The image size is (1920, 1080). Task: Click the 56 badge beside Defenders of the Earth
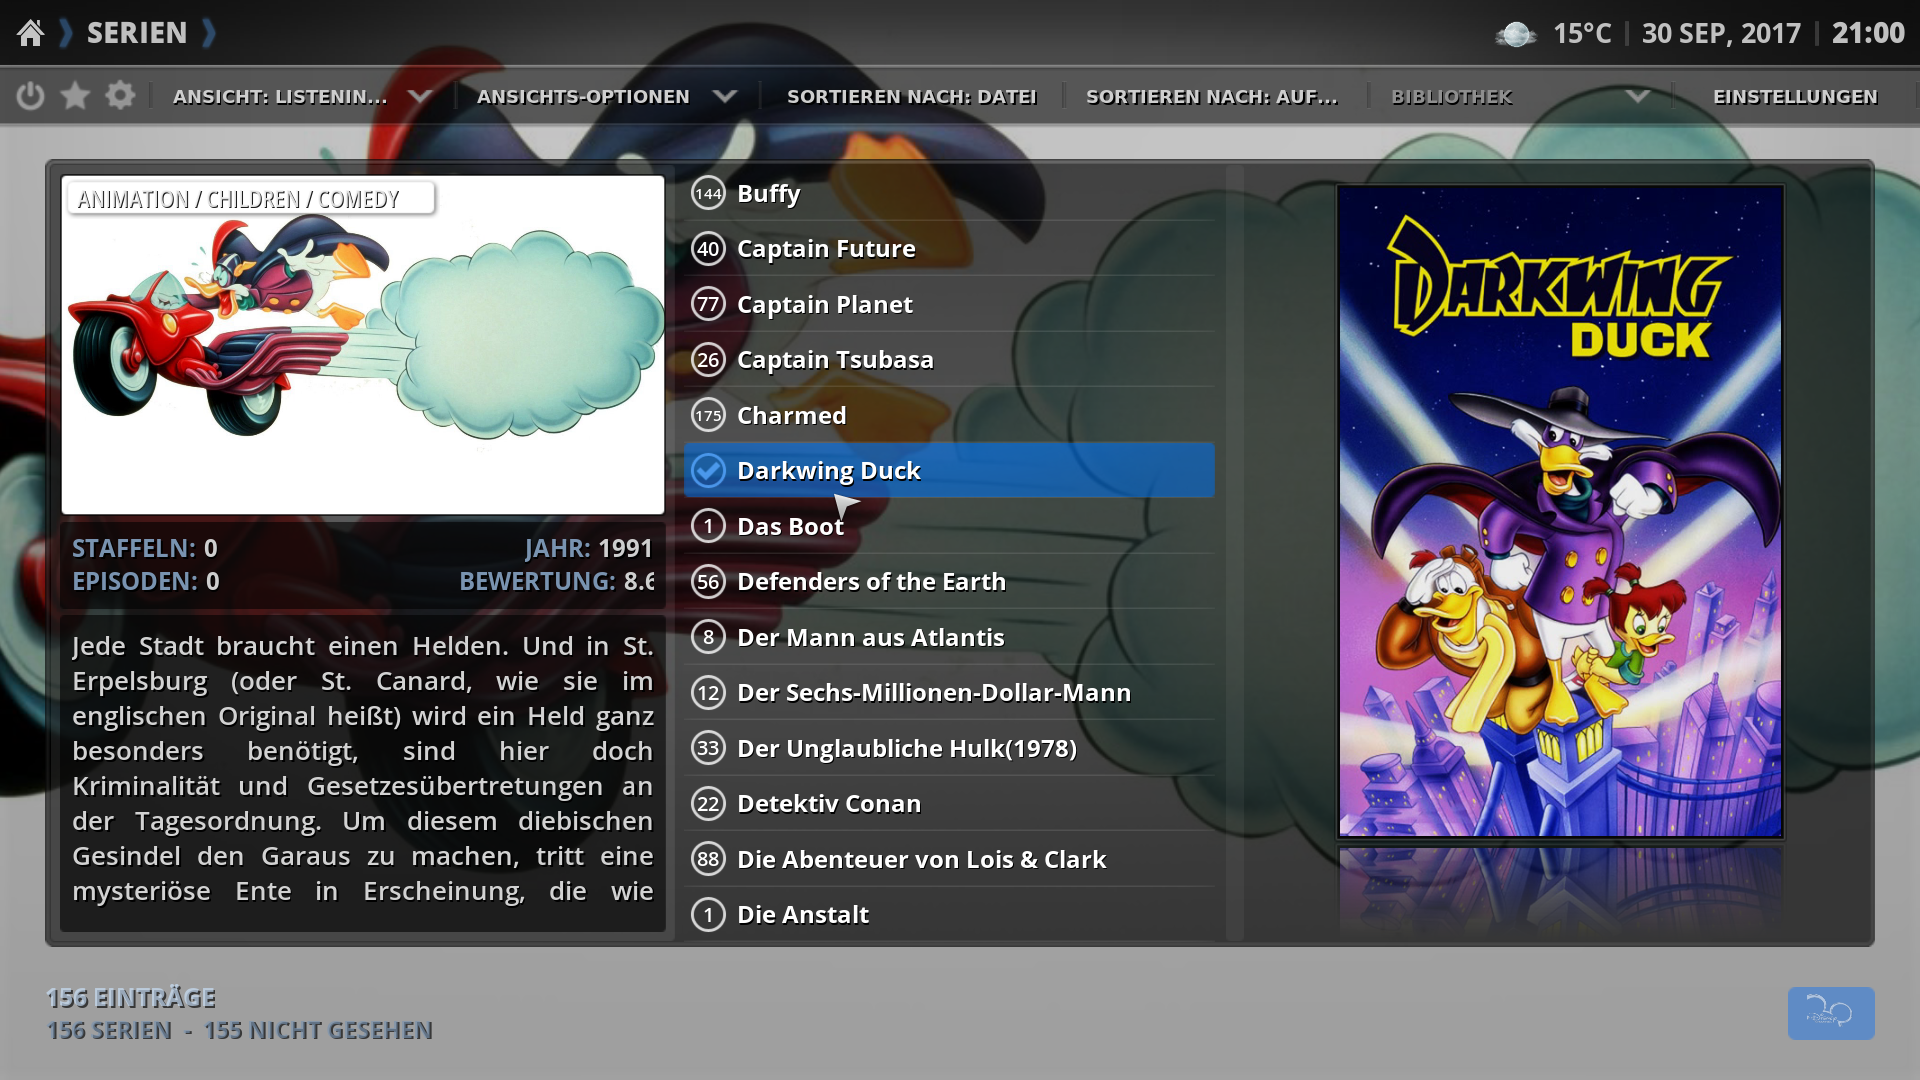click(708, 582)
